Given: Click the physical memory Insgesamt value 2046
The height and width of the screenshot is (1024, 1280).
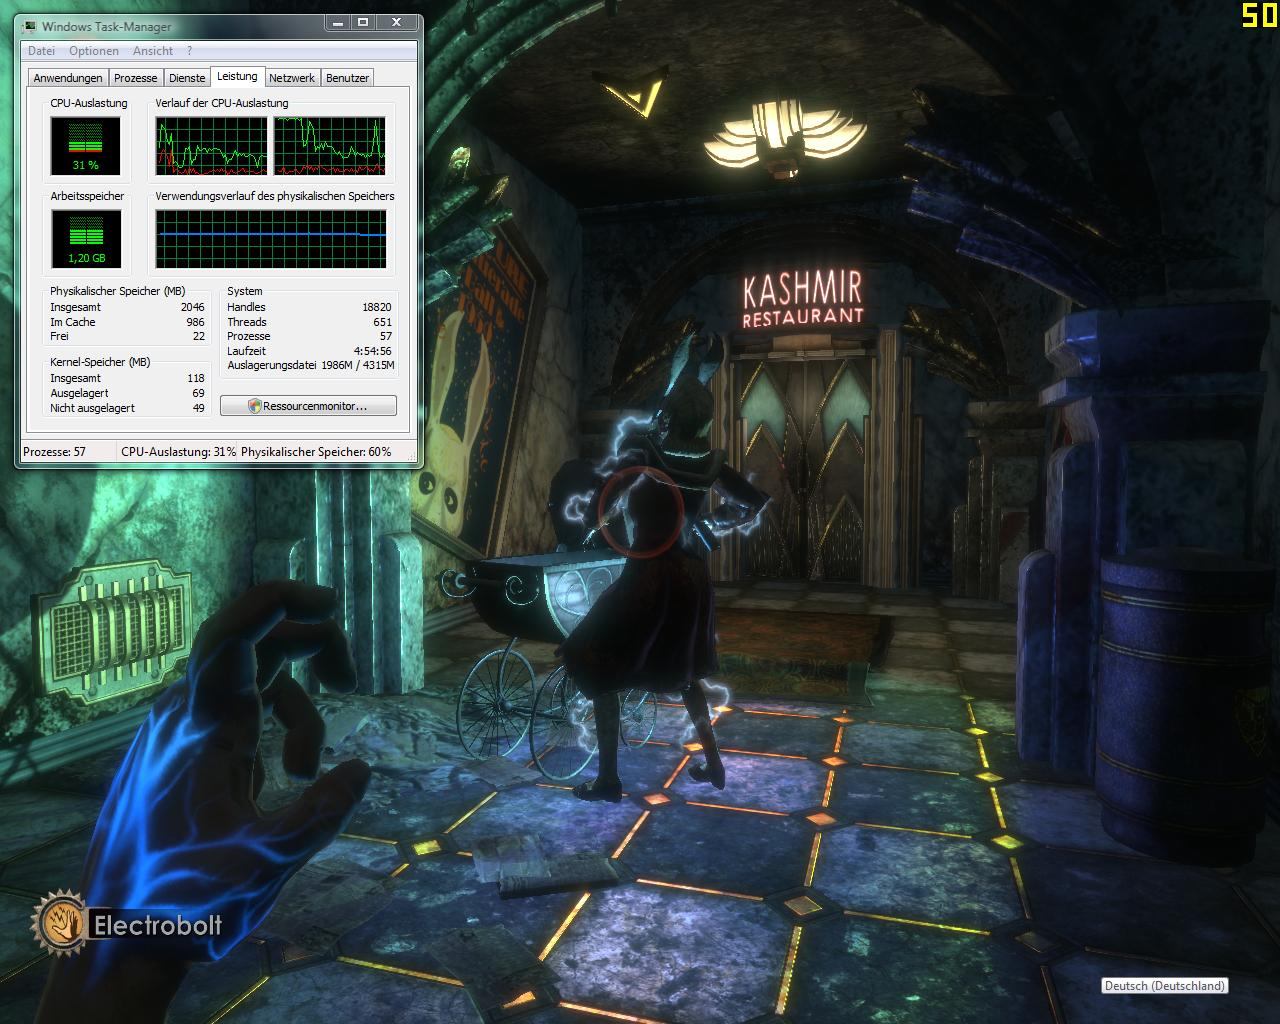Looking at the screenshot, I should 192,307.
